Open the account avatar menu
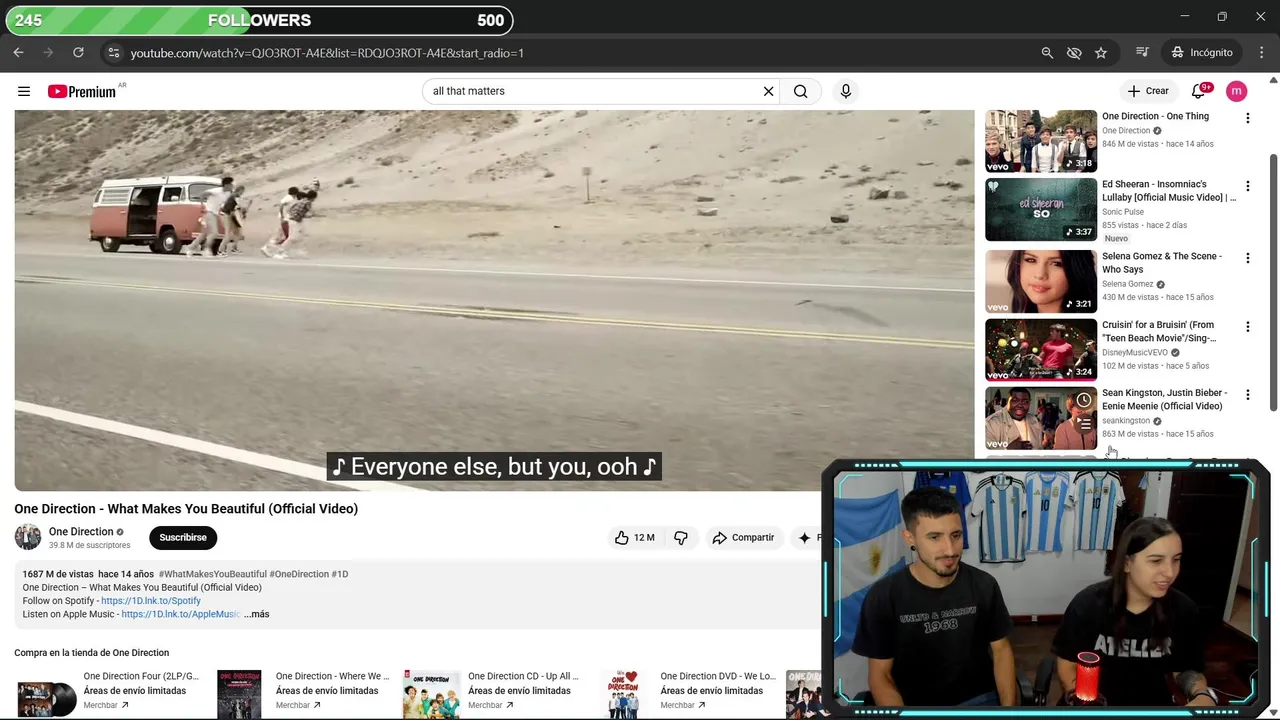1280x720 pixels. click(x=1236, y=91)
